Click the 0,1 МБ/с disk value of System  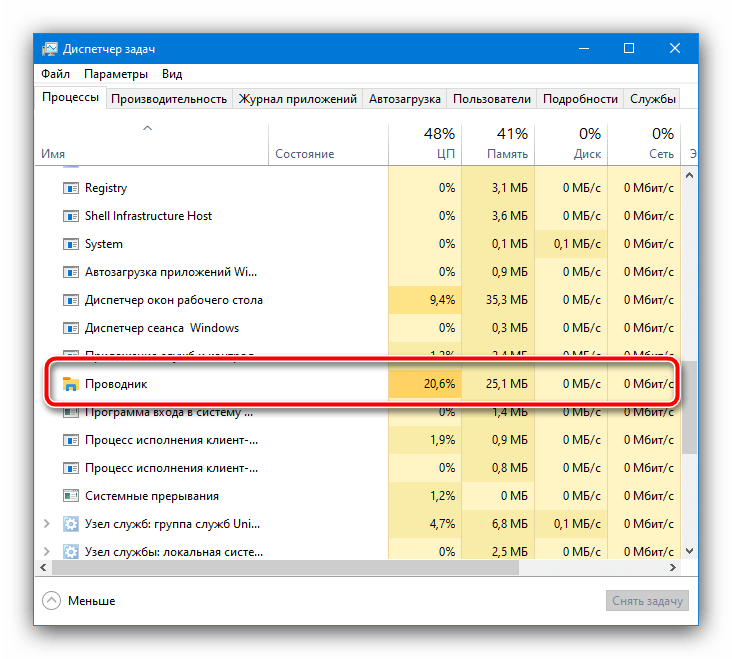pos(577,244)
